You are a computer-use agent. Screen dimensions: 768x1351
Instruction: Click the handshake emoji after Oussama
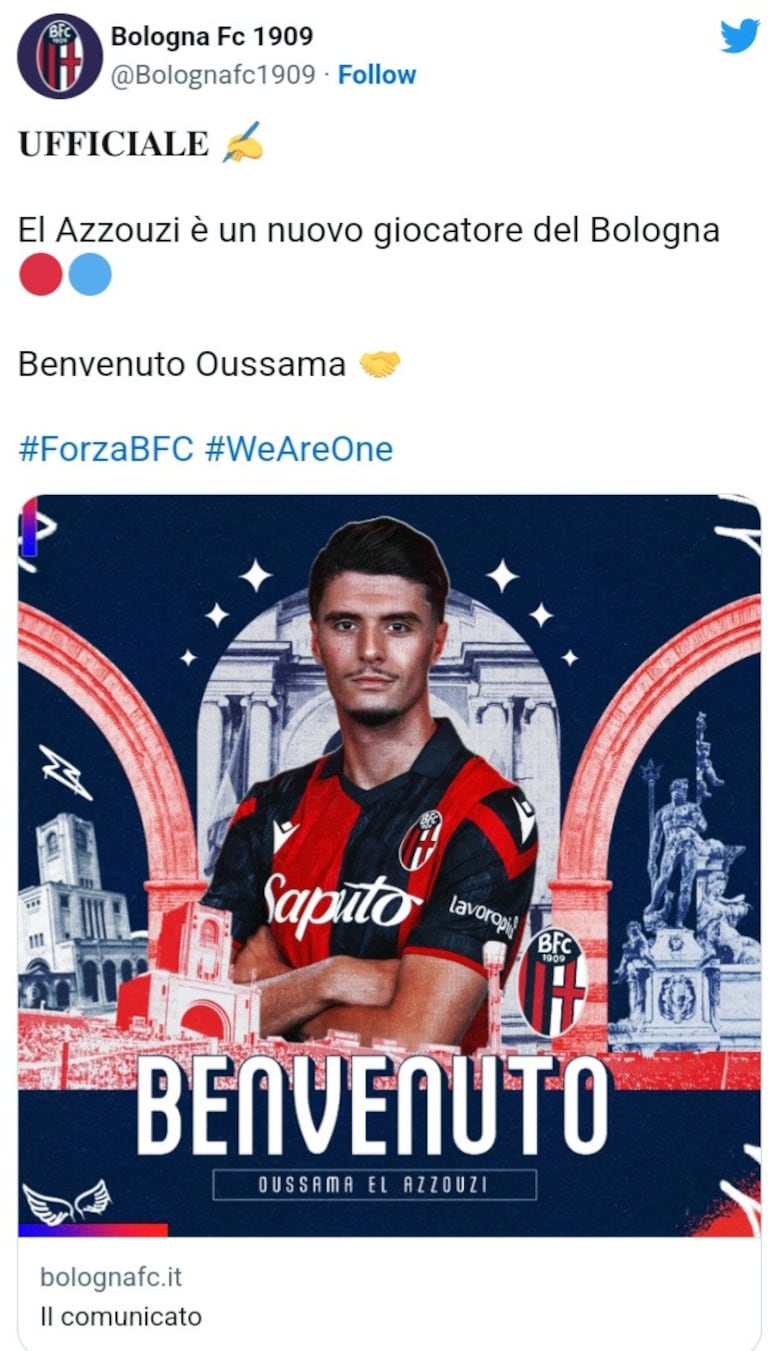[379, 365]
